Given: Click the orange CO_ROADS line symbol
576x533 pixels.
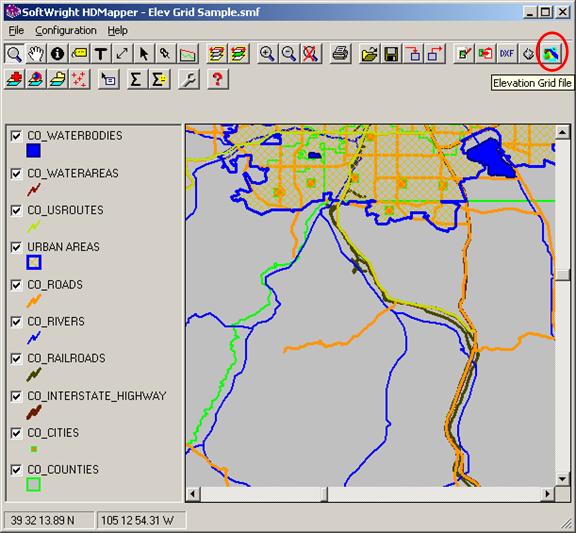Looking at the screenshot, I should tap(34, 301).
